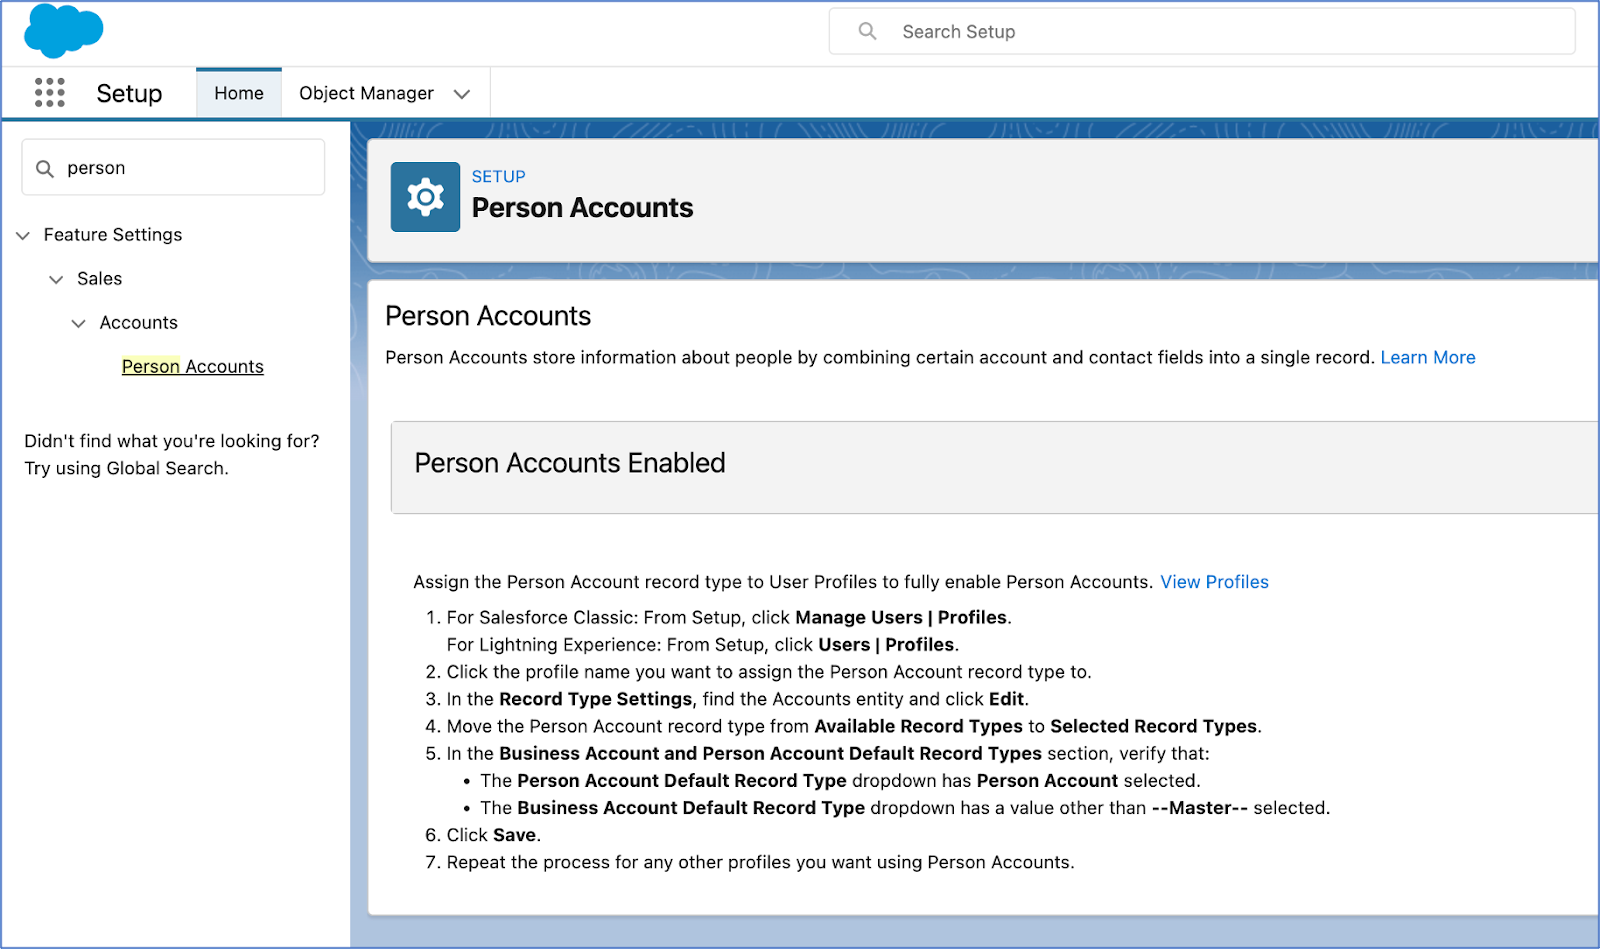1600x949 pixels.
Task: Open the Learn More link
Action: (x=1427, y=357)
